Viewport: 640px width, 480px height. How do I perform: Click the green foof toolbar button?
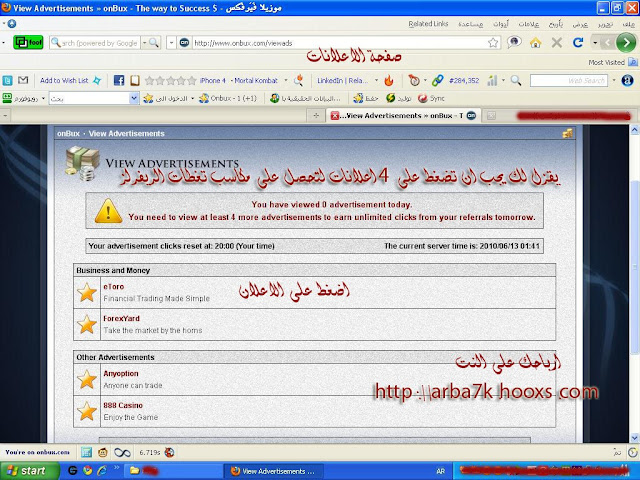pos(28,42)
